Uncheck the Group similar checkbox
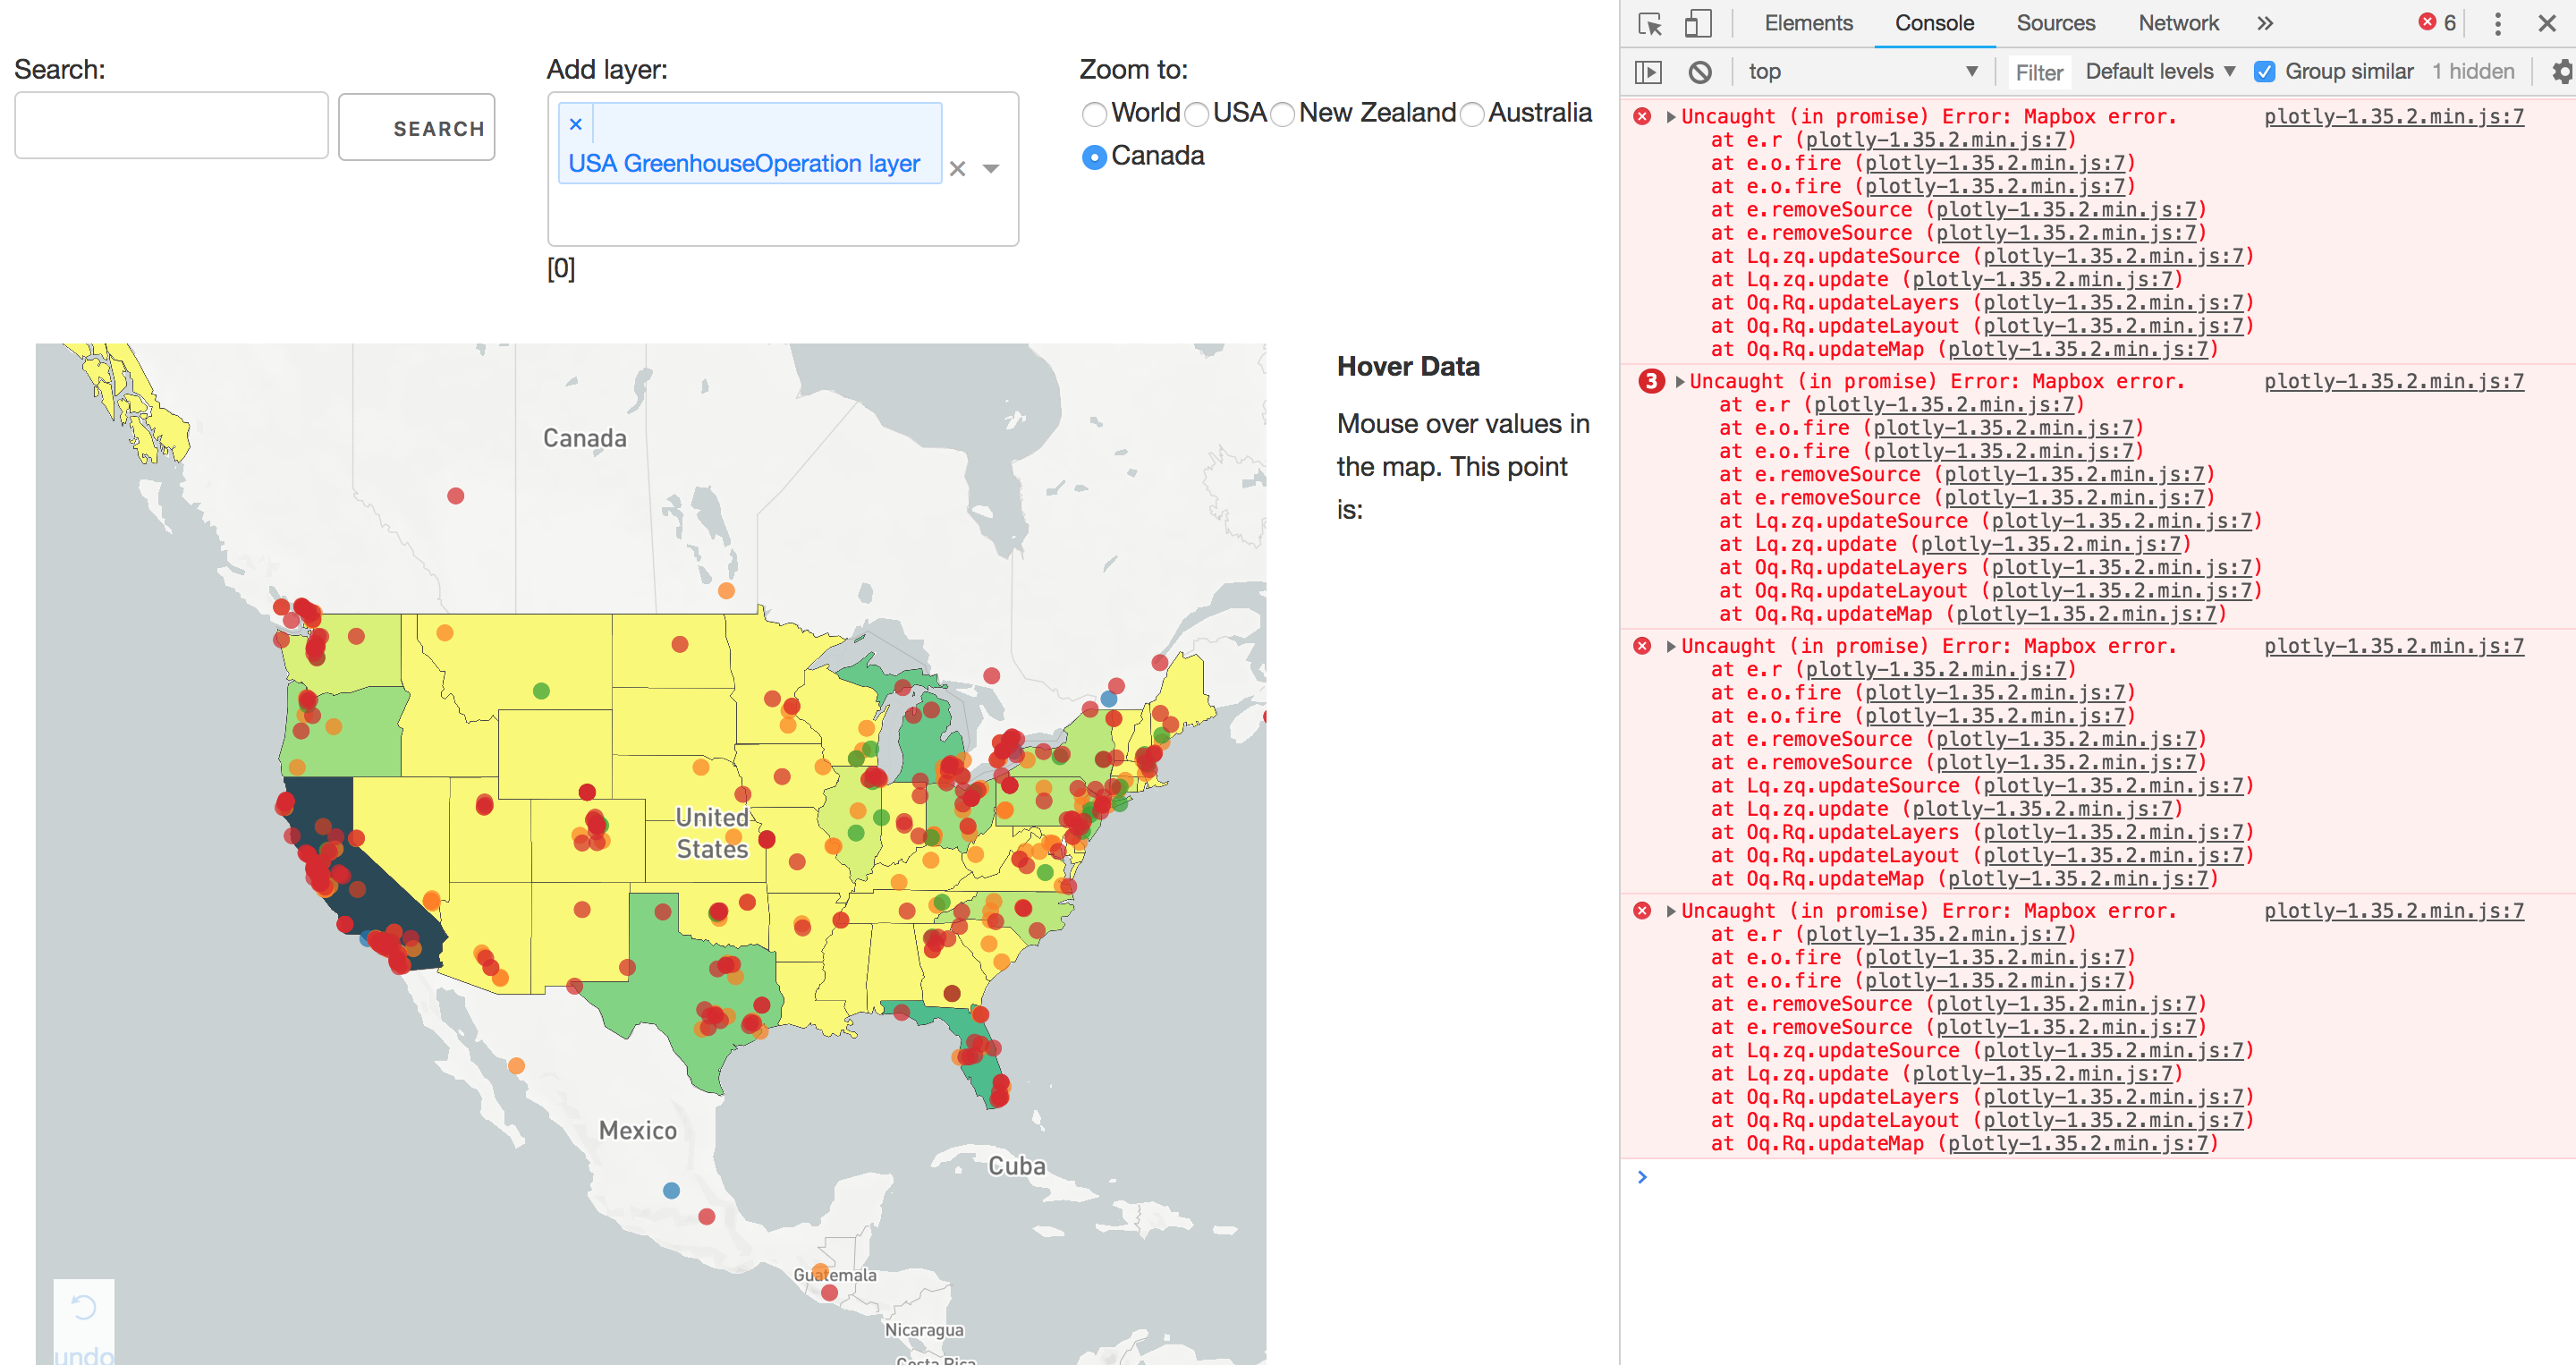The image size is (2576, 1365). pyautogui.click(x=2264, y=72)
